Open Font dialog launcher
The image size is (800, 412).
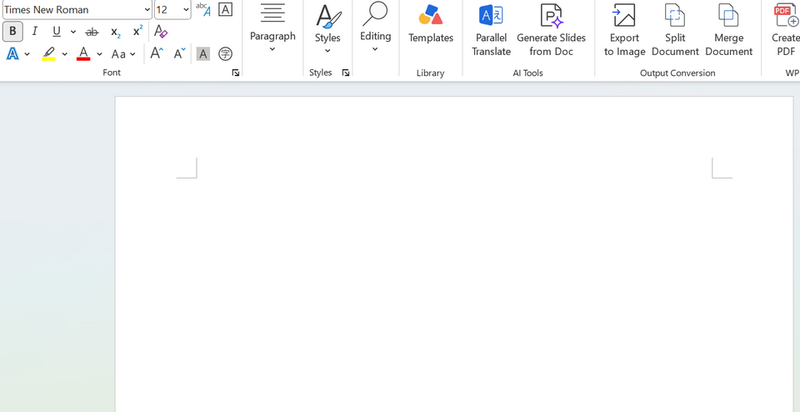pyautogui.click(x=235, y=73)
